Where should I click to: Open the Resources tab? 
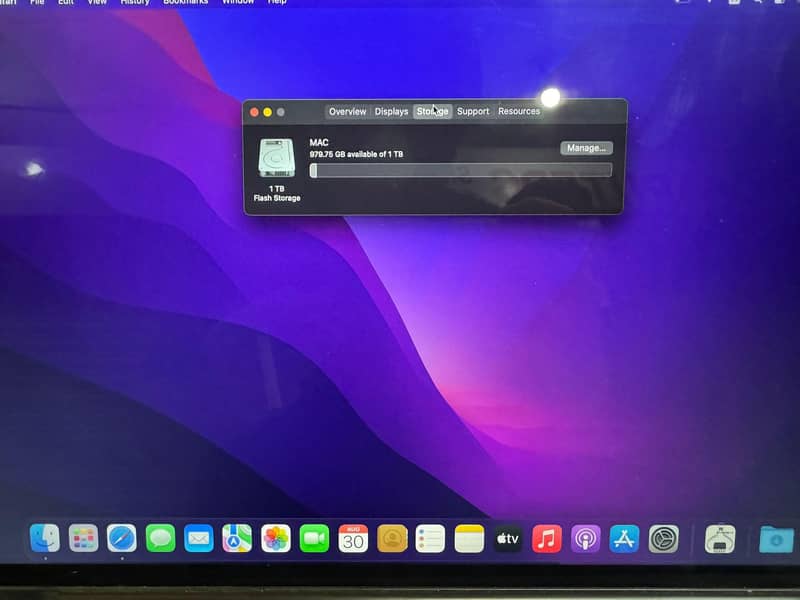[x=519, y=111]
